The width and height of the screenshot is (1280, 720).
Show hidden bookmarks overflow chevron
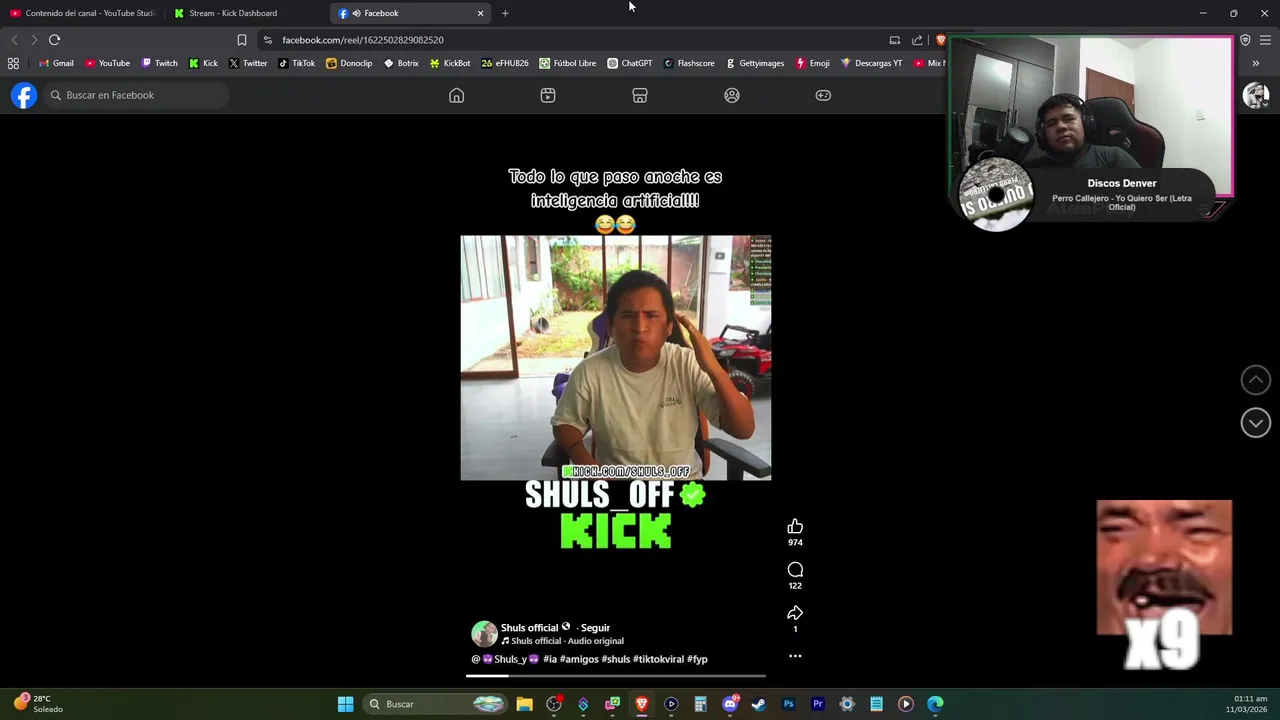click(1256, 63)
